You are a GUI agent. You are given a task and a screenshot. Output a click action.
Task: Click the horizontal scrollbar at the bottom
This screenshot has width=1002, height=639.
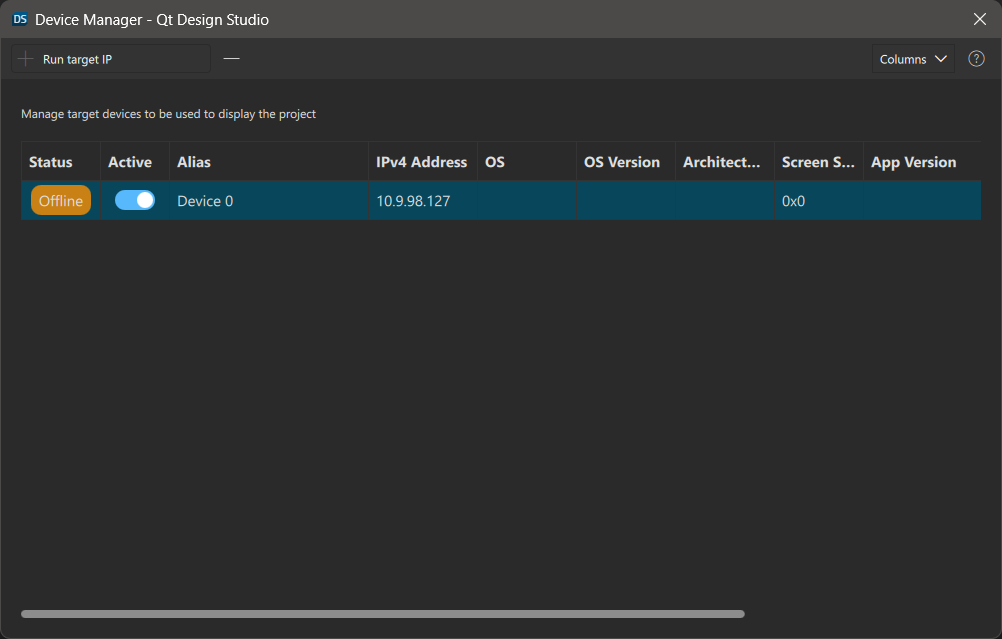tap(383, 614)
